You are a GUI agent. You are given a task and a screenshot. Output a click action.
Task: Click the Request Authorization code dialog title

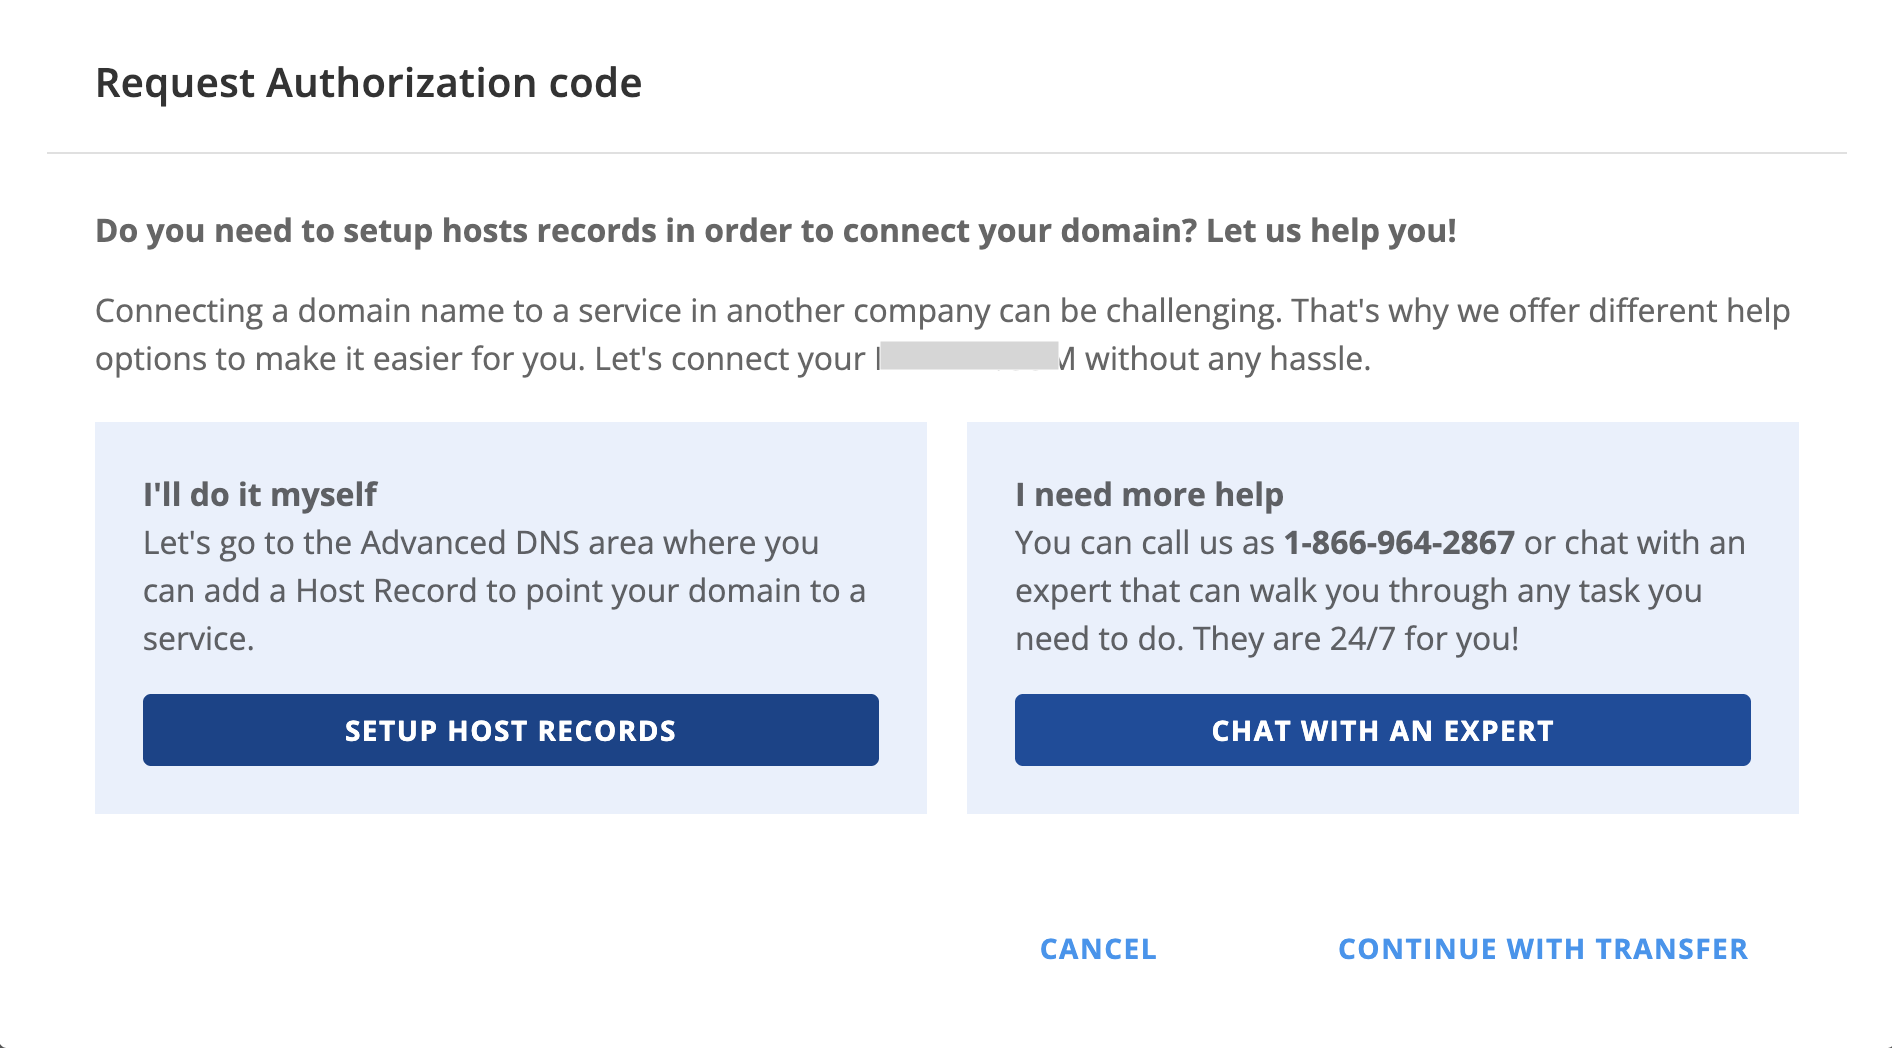pos(368,83)
